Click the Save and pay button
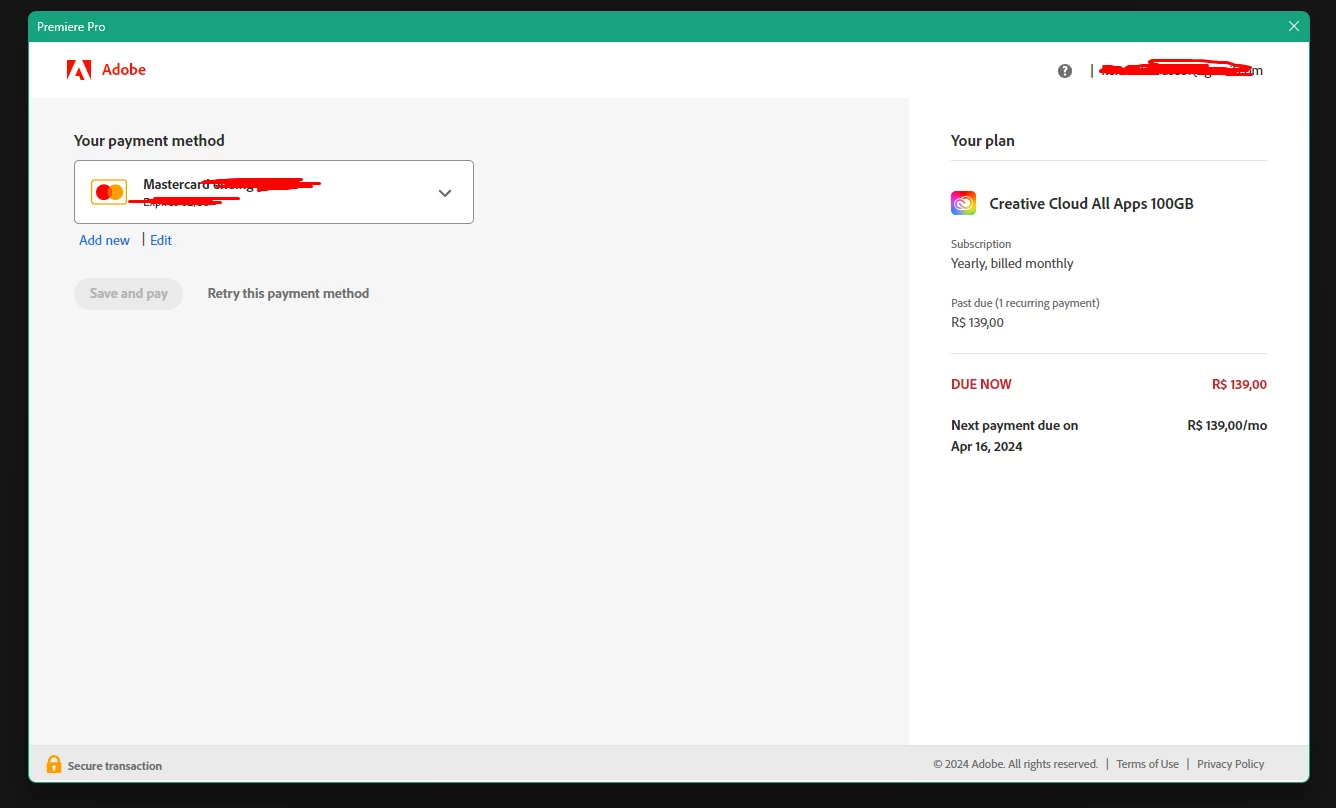1336x808 pixels. [x=129, y=294]
